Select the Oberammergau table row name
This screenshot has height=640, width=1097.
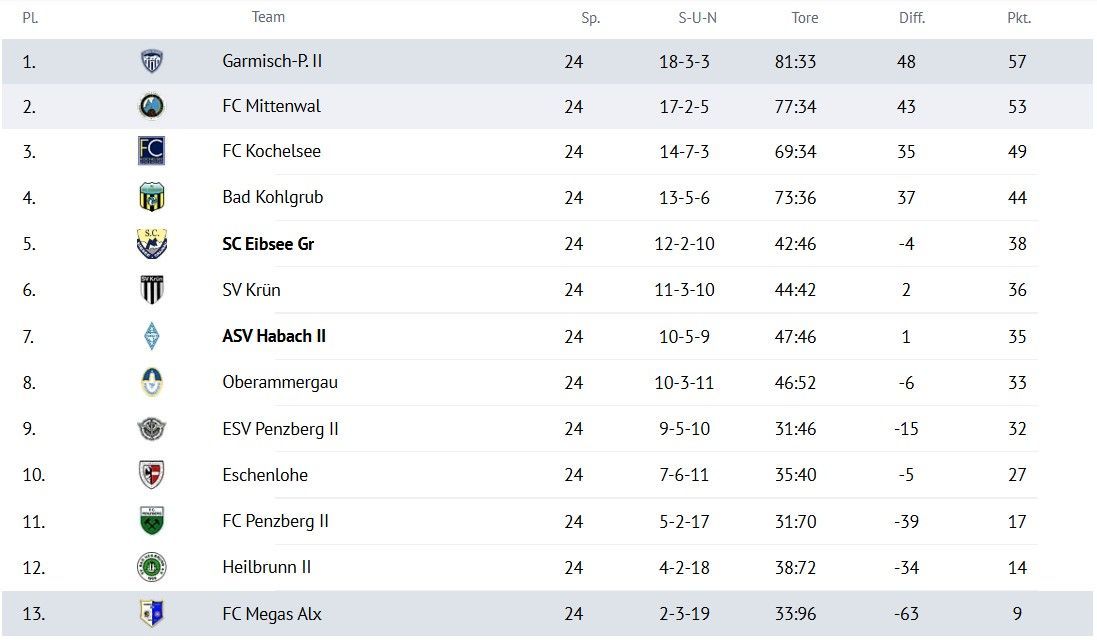click(x=280, y=382)
